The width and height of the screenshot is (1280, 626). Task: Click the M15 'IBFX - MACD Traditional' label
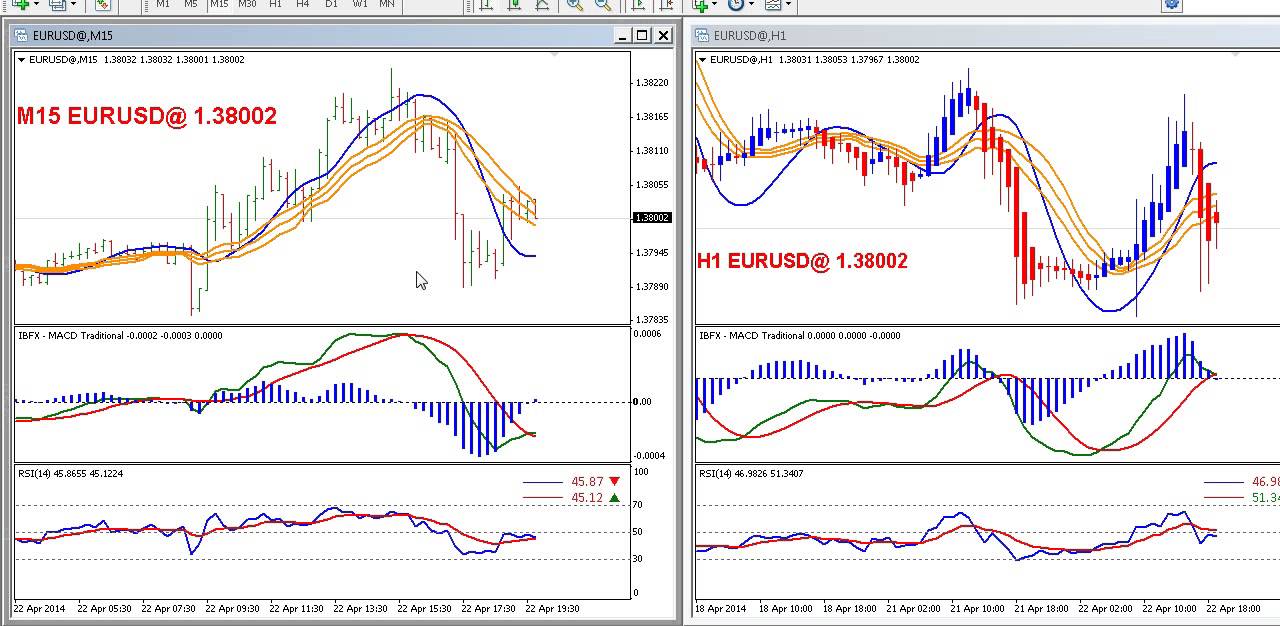(70, 336)
